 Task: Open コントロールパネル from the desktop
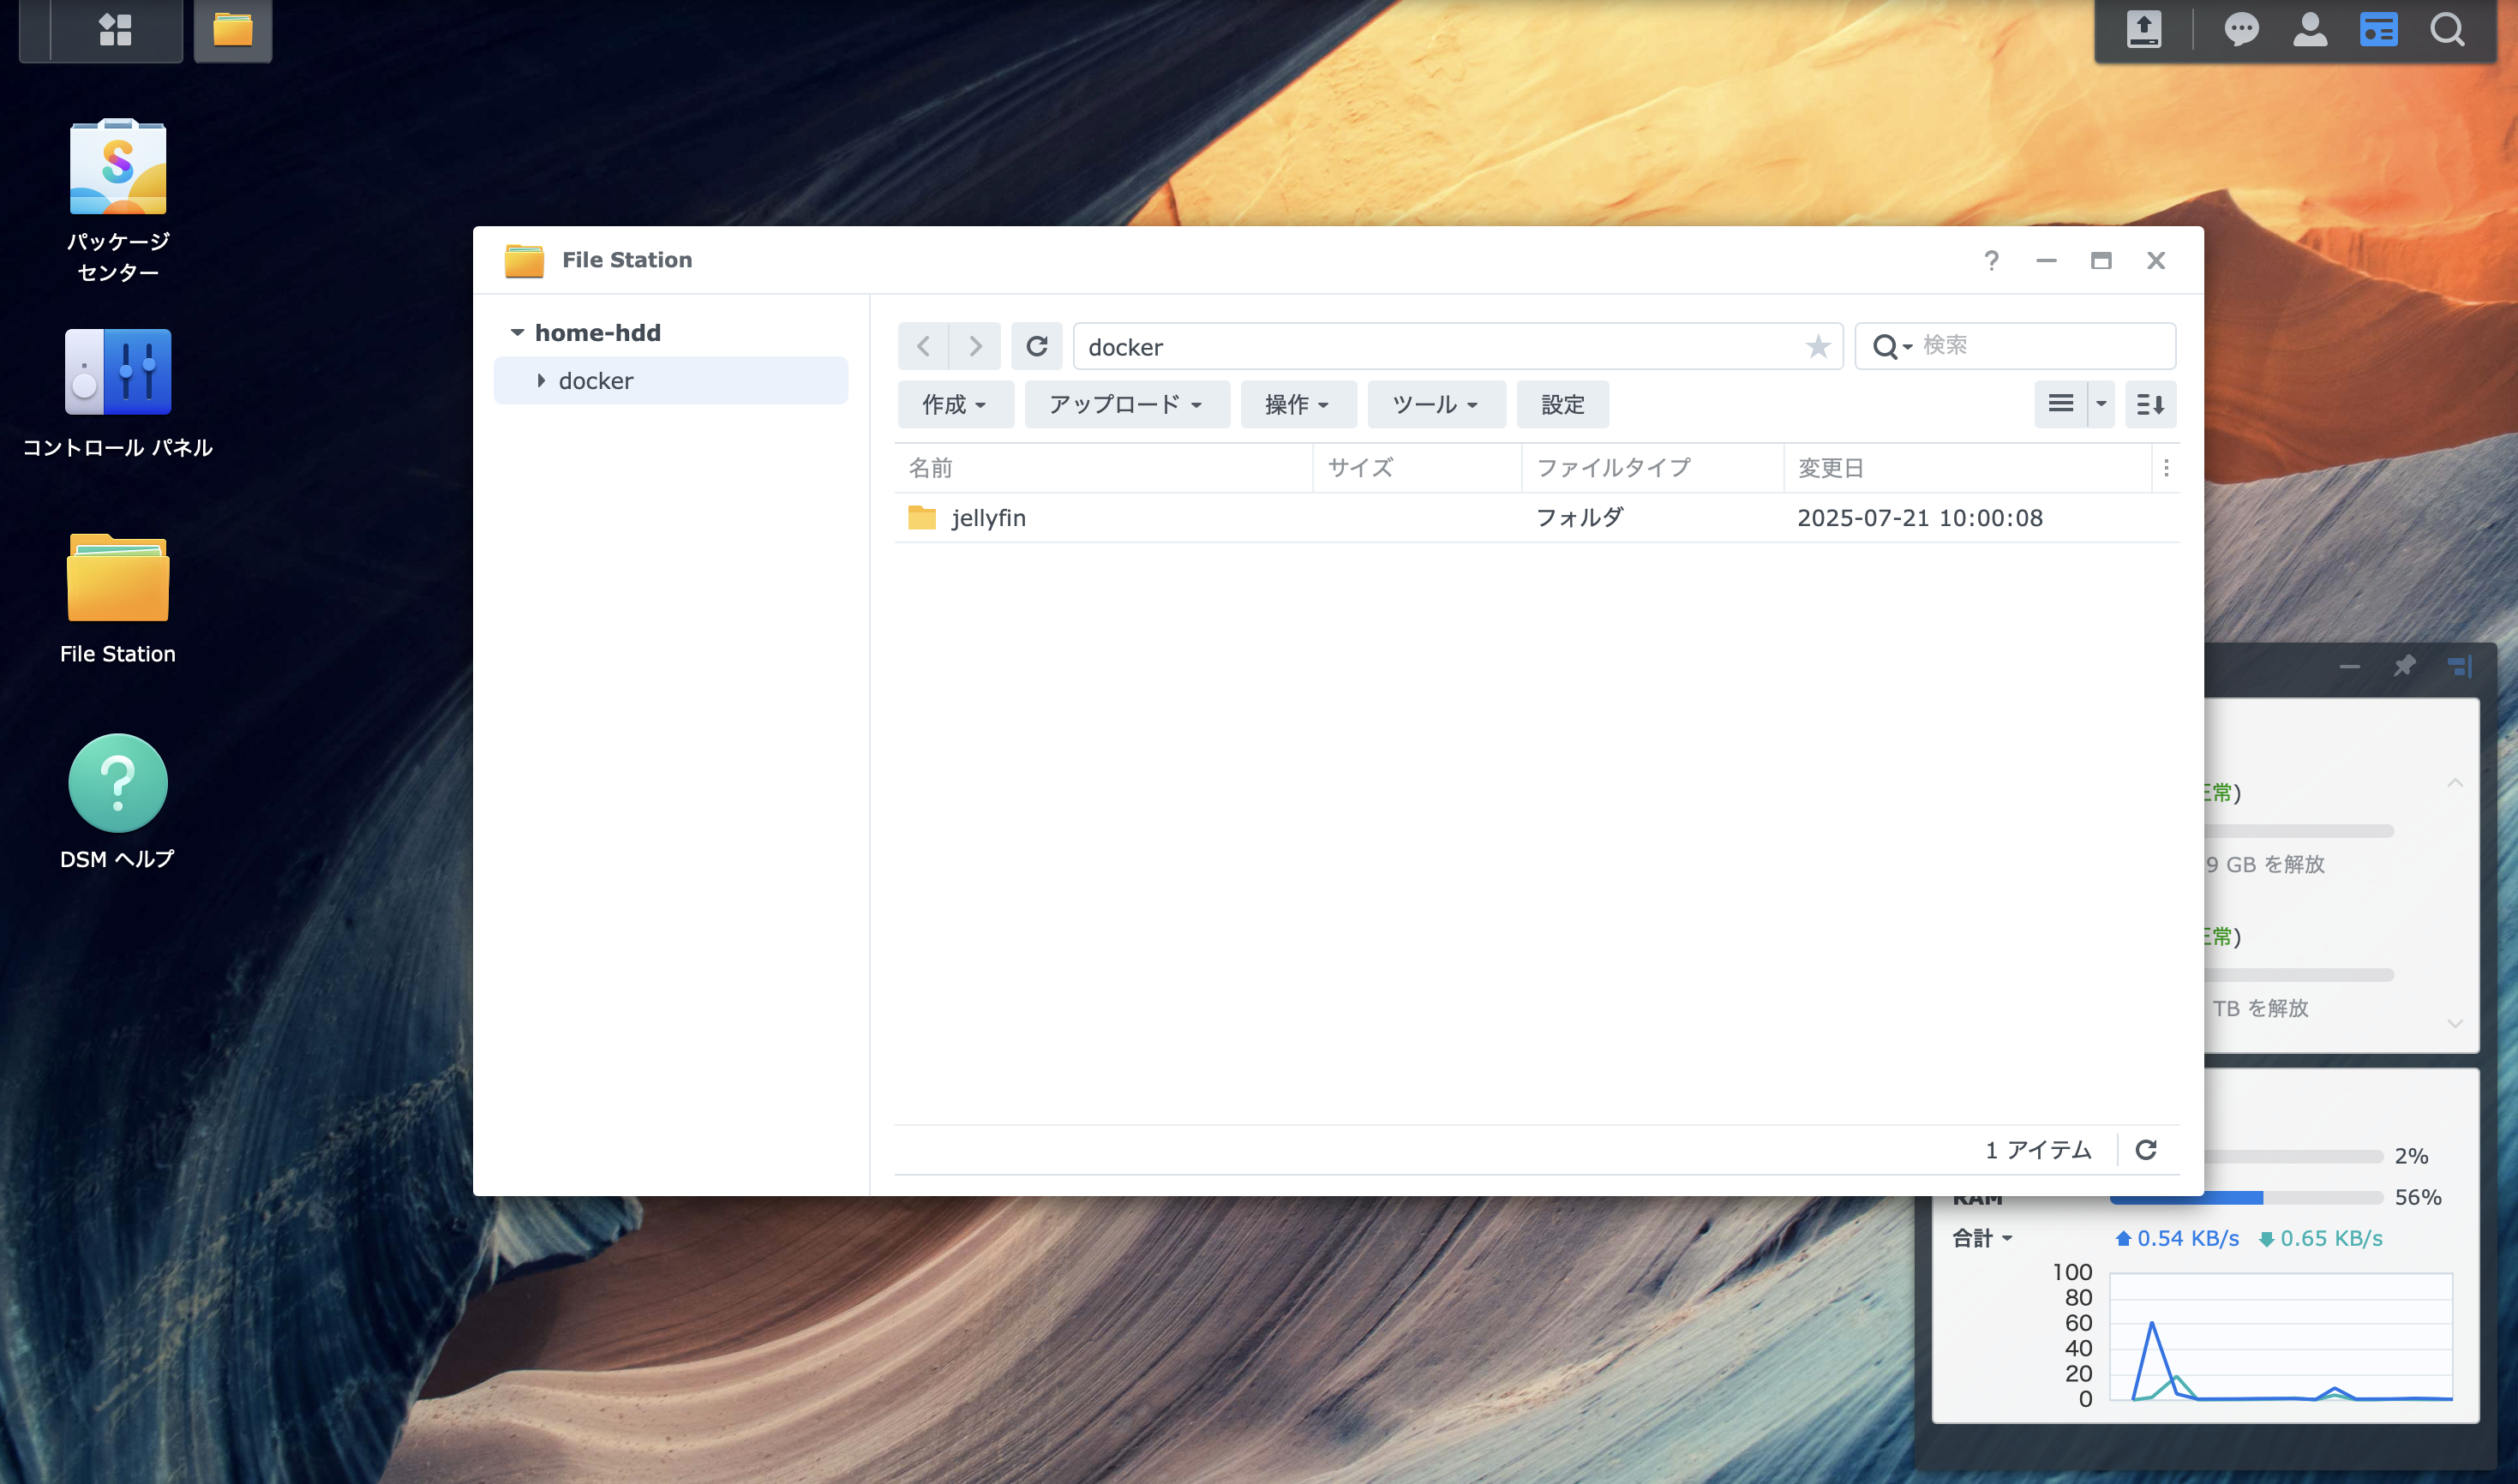click(117, 372)
